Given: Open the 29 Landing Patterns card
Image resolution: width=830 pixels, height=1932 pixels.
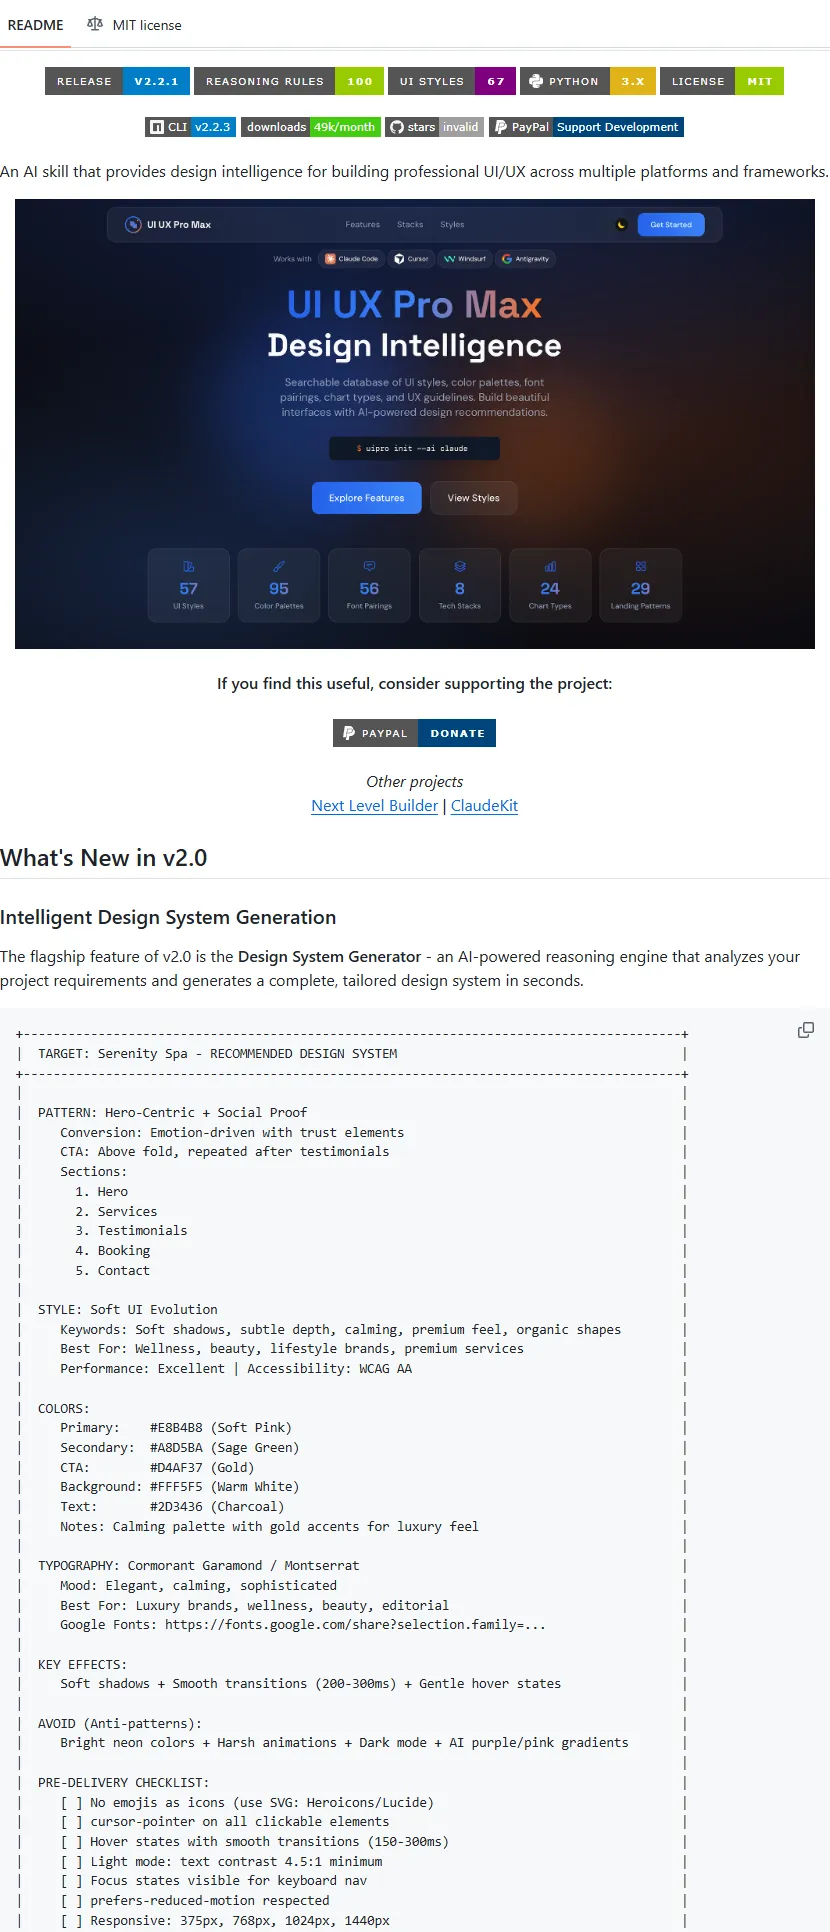Looking at the screenshot, I should click(640, 586).
